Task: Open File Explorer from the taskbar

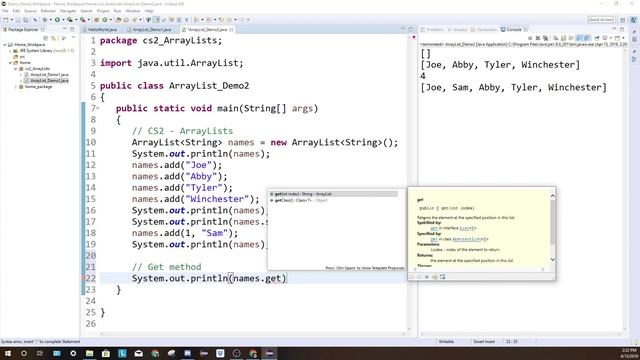Action: (89, 353)
